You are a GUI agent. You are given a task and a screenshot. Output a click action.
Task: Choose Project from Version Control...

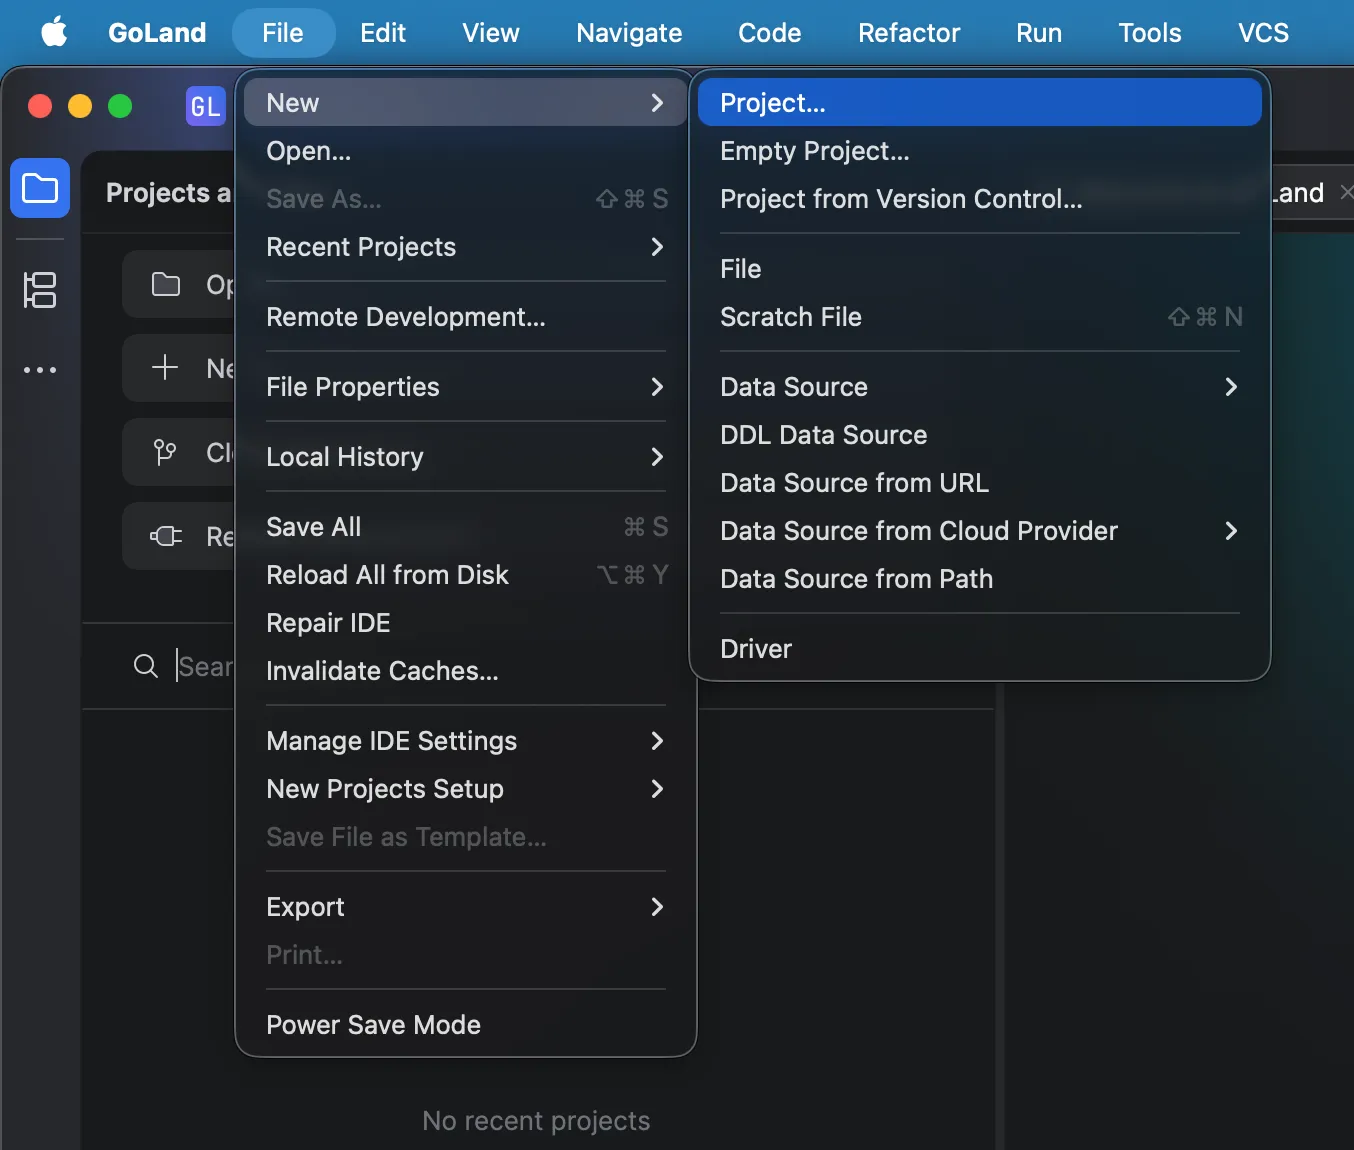[901, 199]
